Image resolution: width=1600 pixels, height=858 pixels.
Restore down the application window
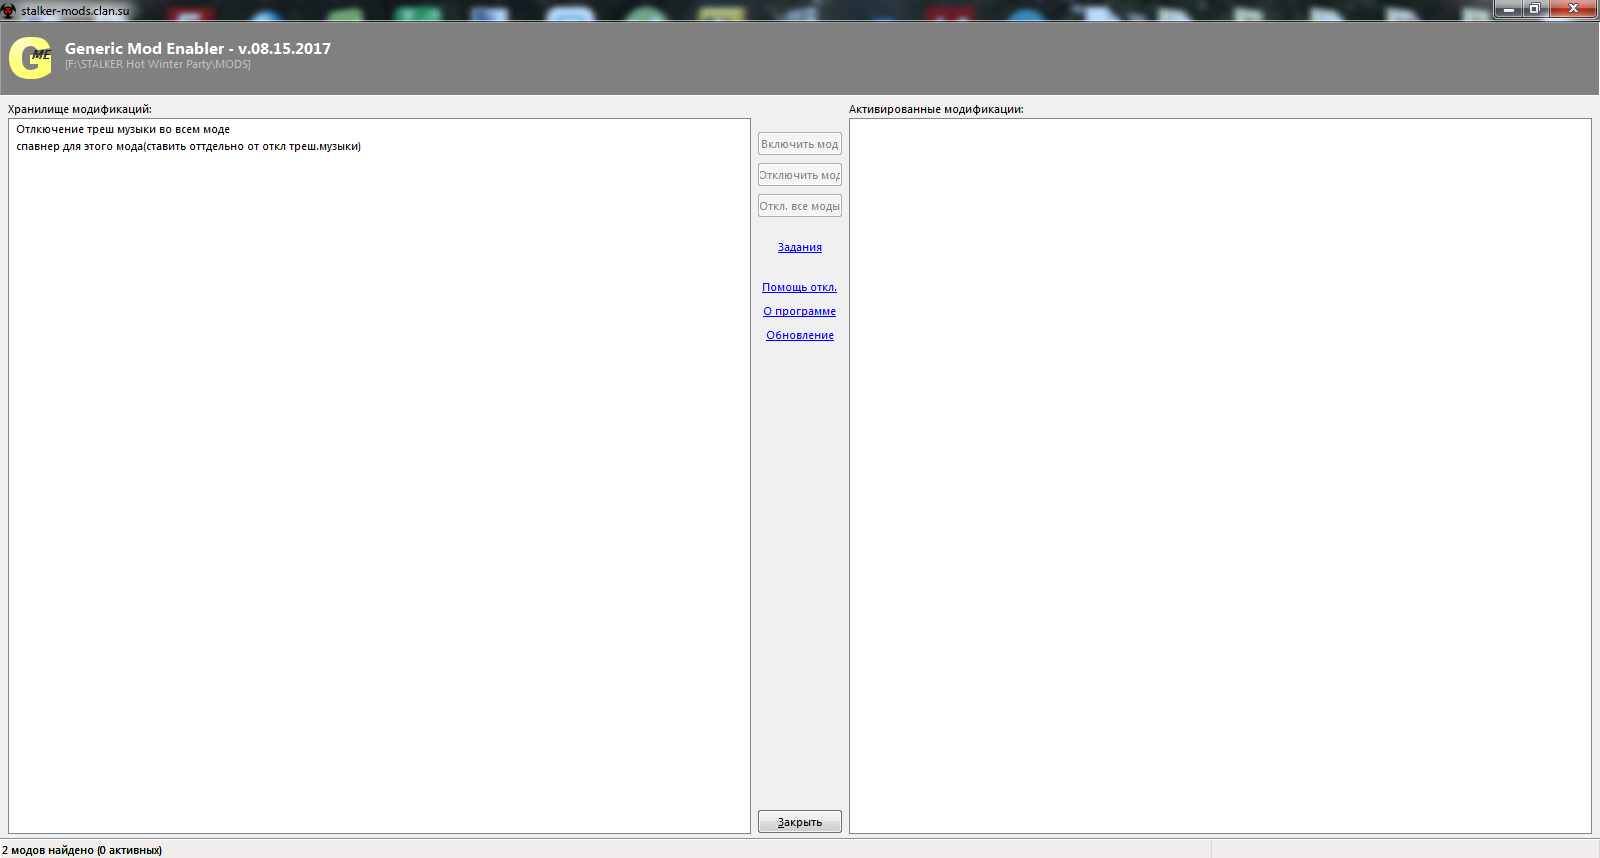[1534, 9]
